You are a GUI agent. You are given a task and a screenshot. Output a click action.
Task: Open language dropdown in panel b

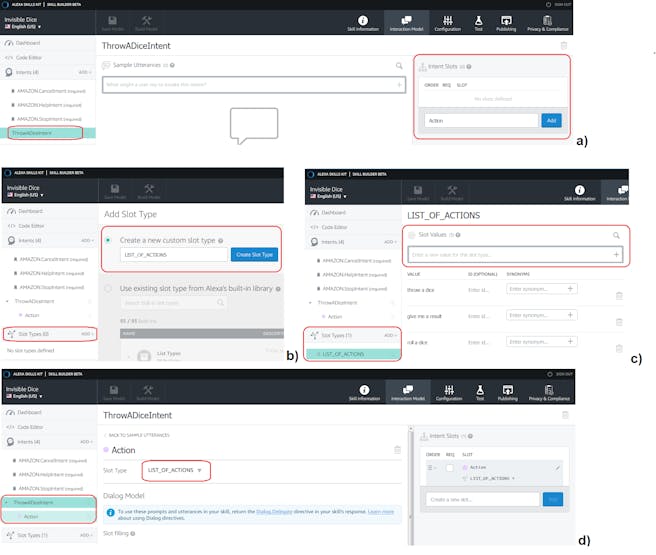[x=25, y=195]
